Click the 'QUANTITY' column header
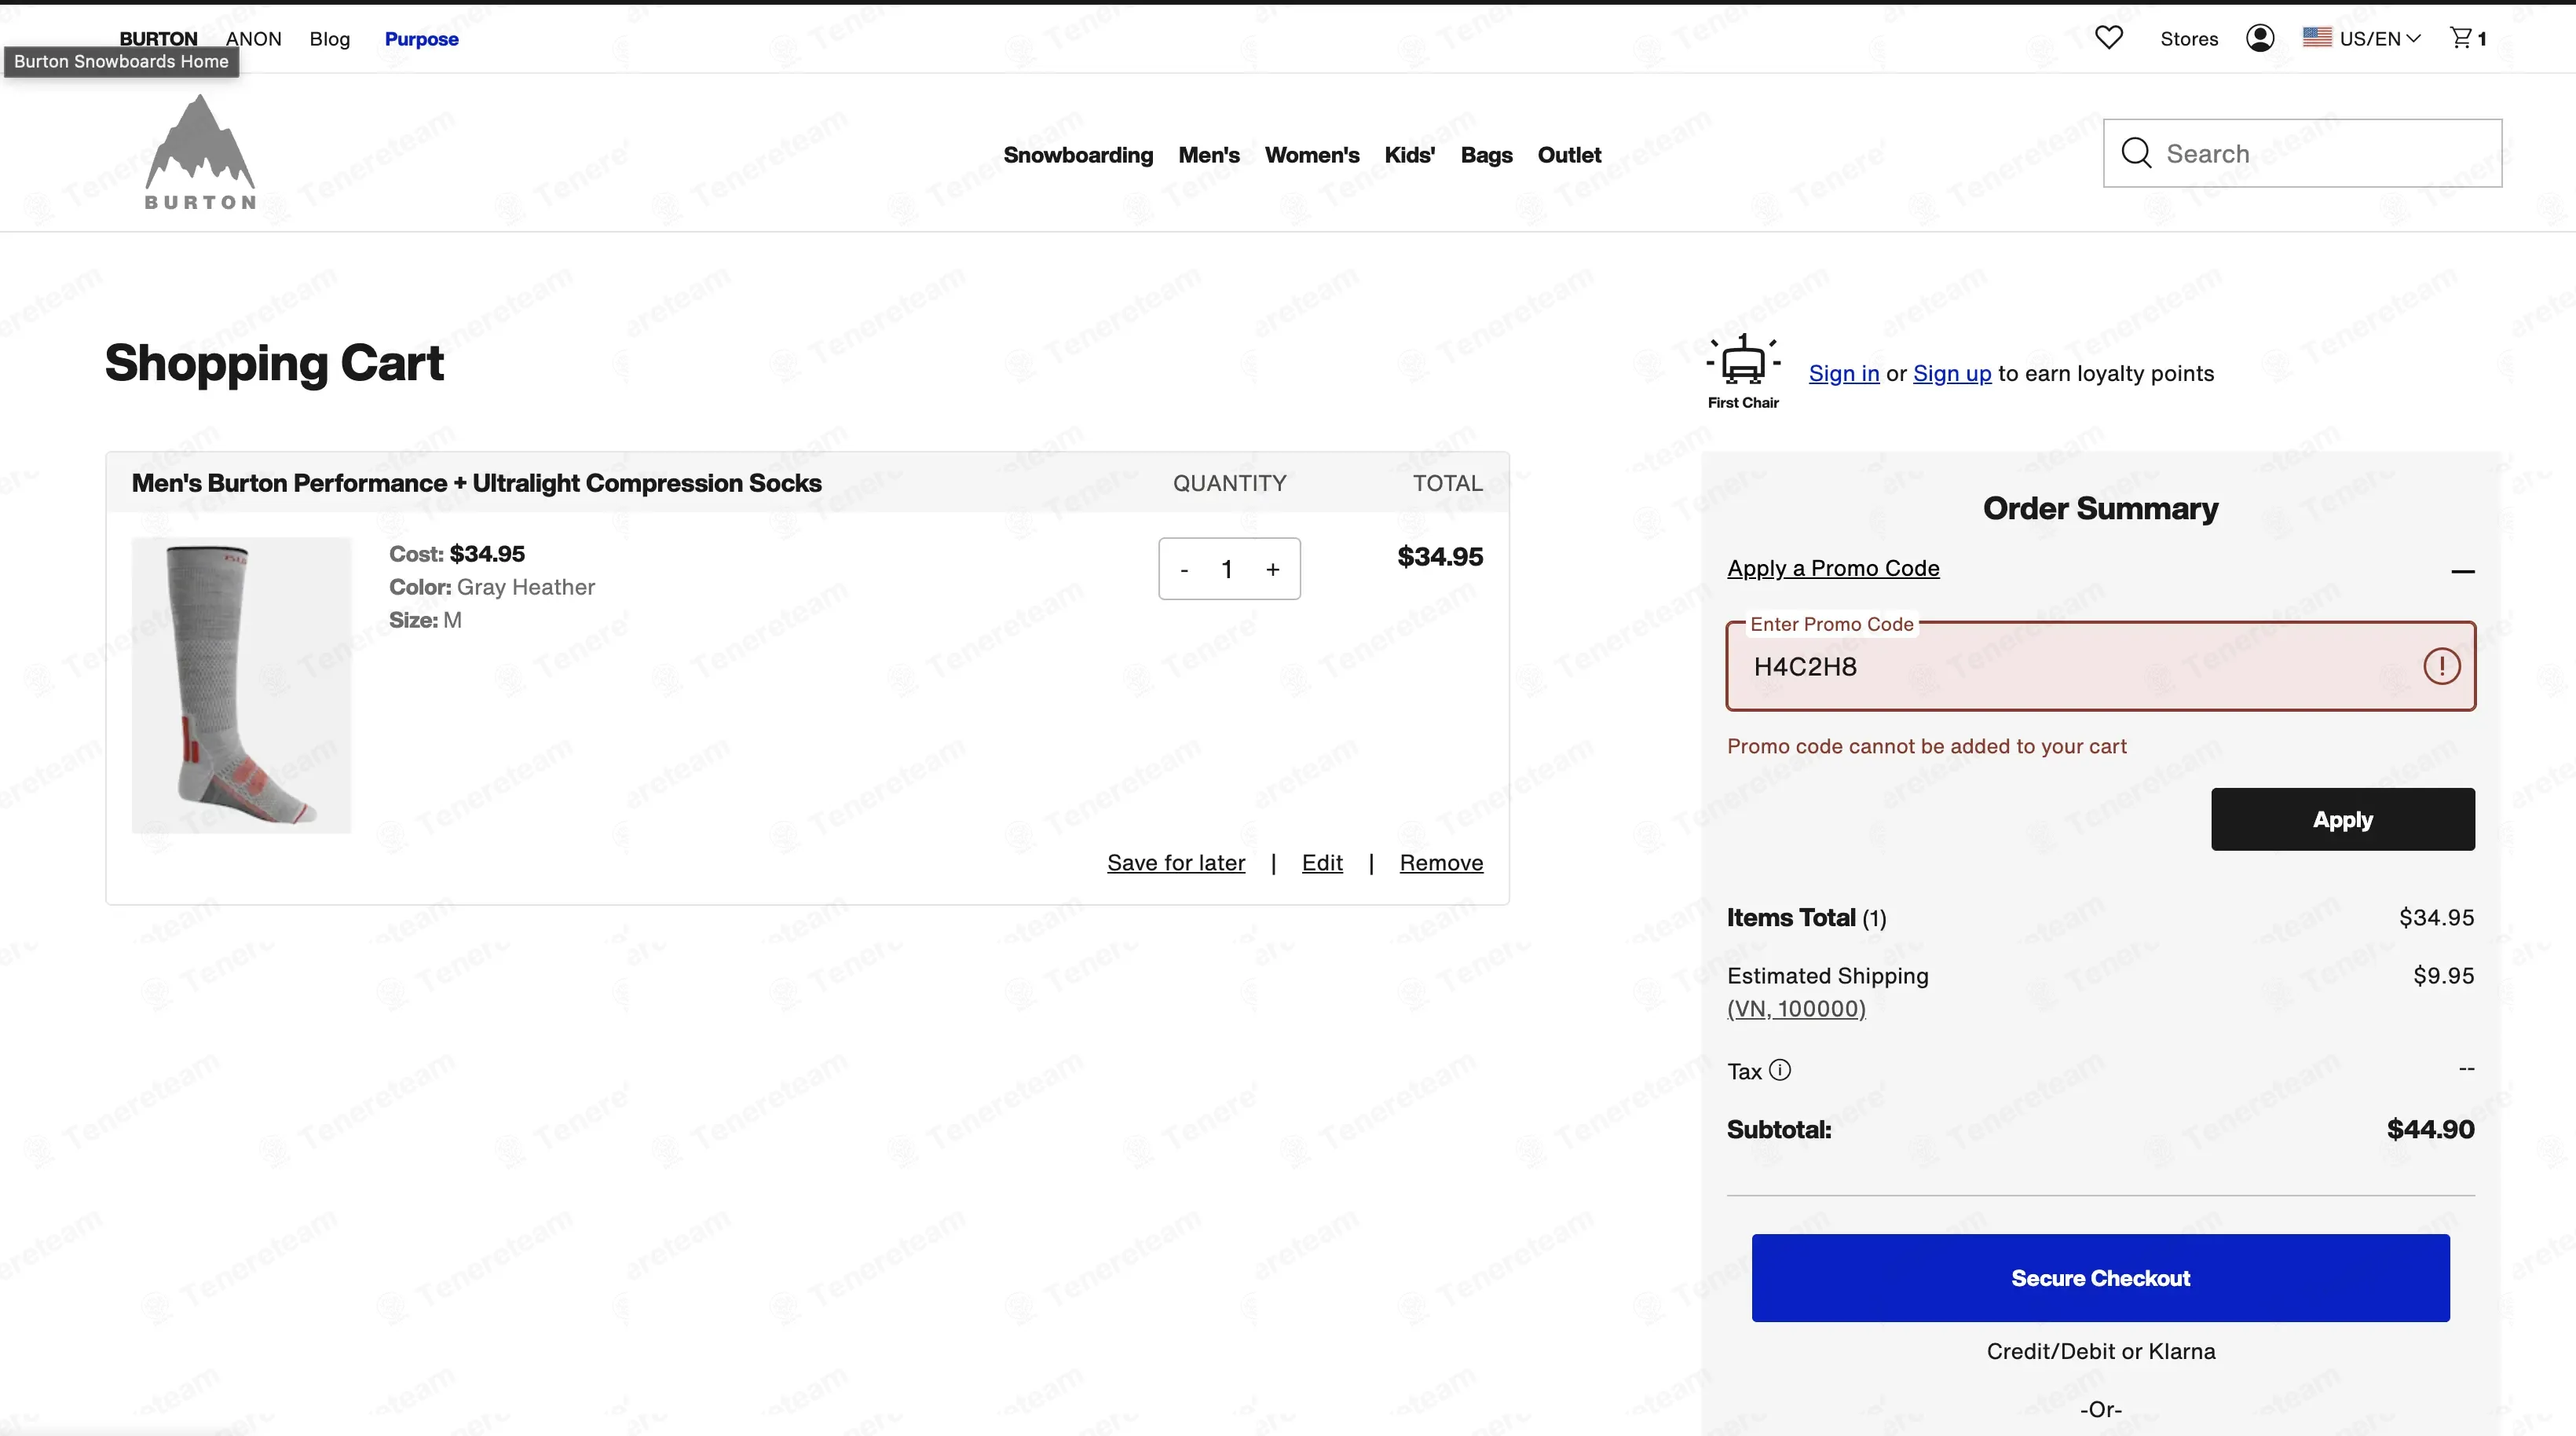This screenshot has height=1436, width=2576. (1229, 483)
